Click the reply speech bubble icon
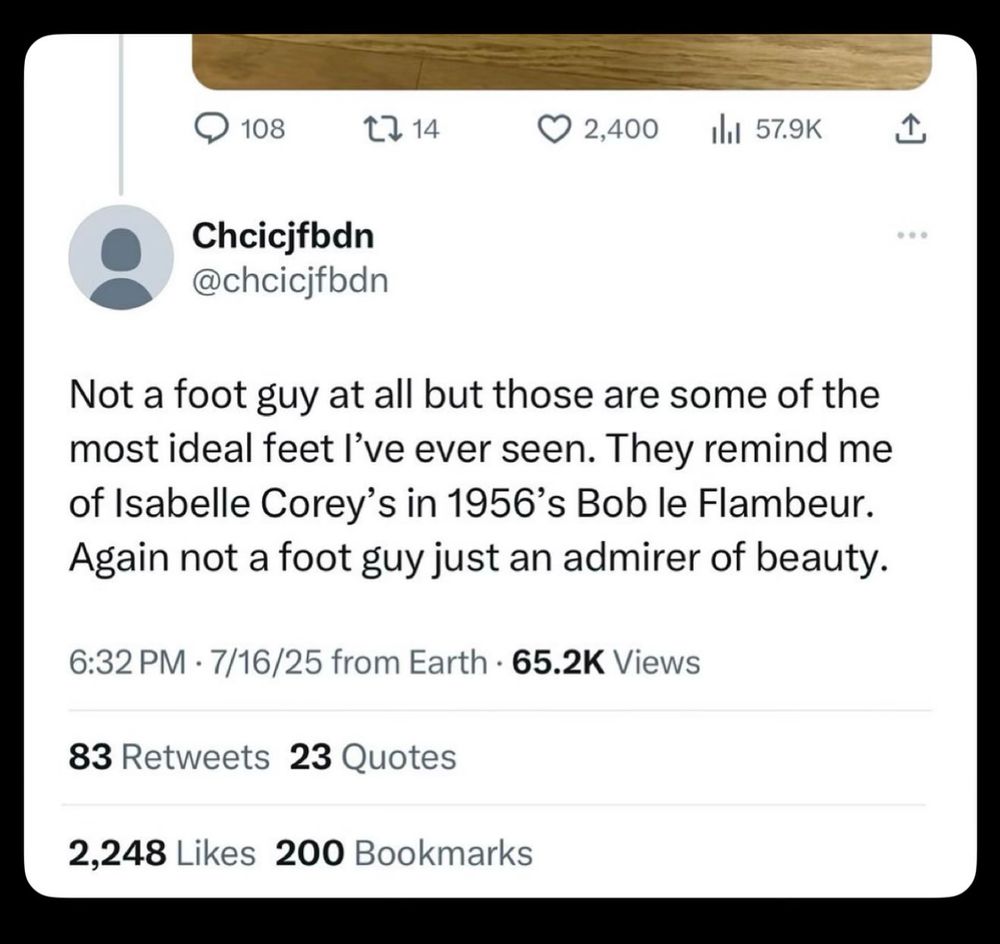The image size is (1000, 944). (209, 128)
